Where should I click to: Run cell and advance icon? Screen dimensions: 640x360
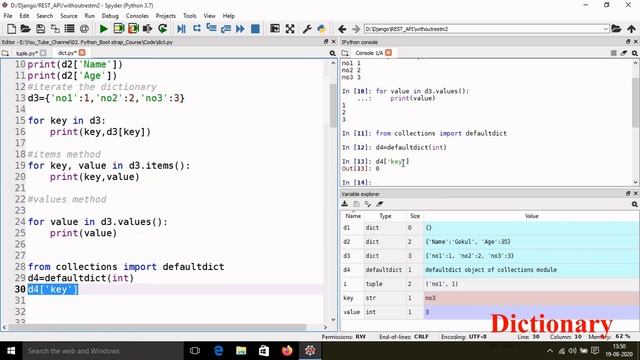133,29
